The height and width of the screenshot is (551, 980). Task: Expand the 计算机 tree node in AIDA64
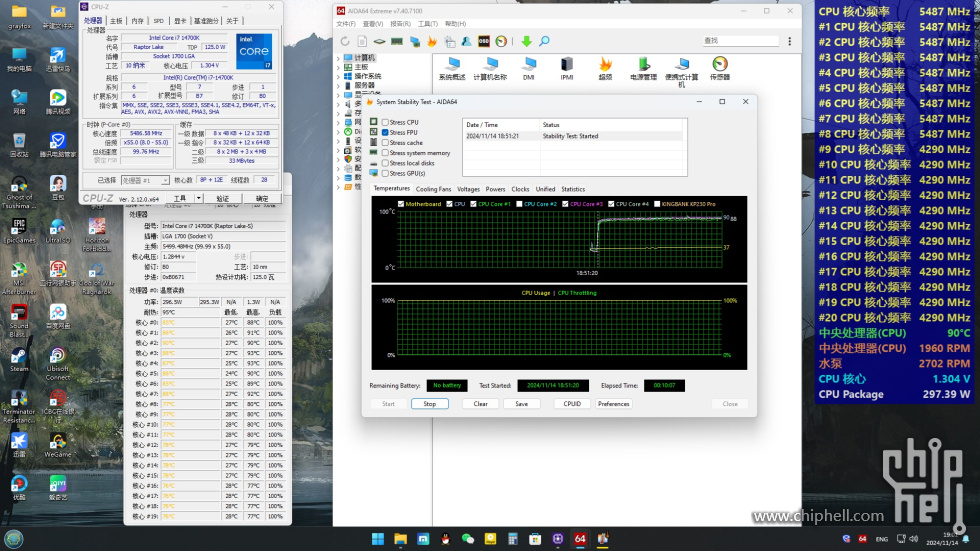tap(338, 58)
